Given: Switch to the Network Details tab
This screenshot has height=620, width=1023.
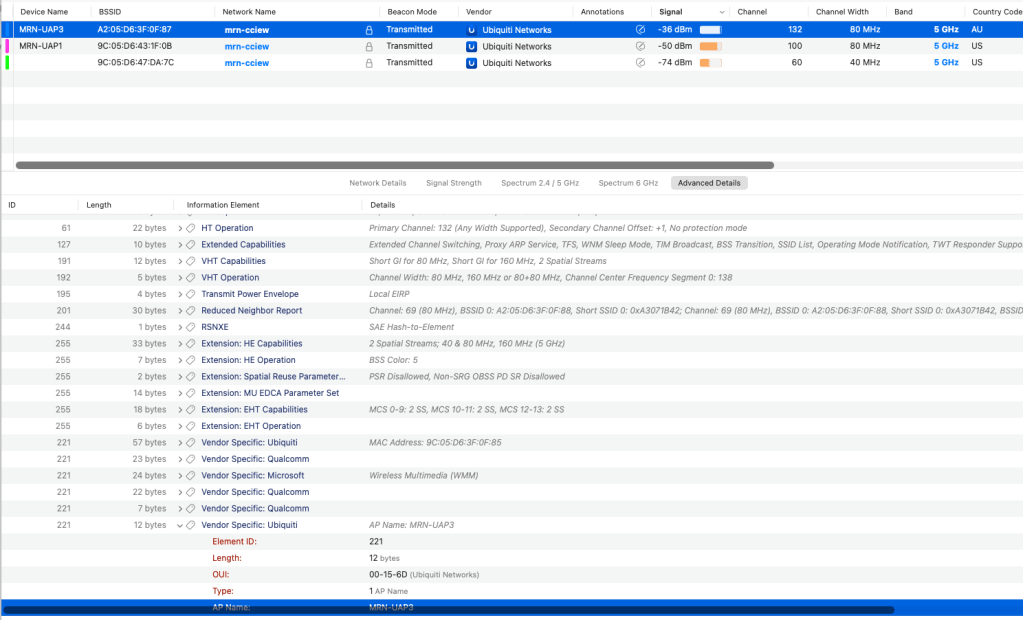Looking at the screenshot, I should 377,183.
